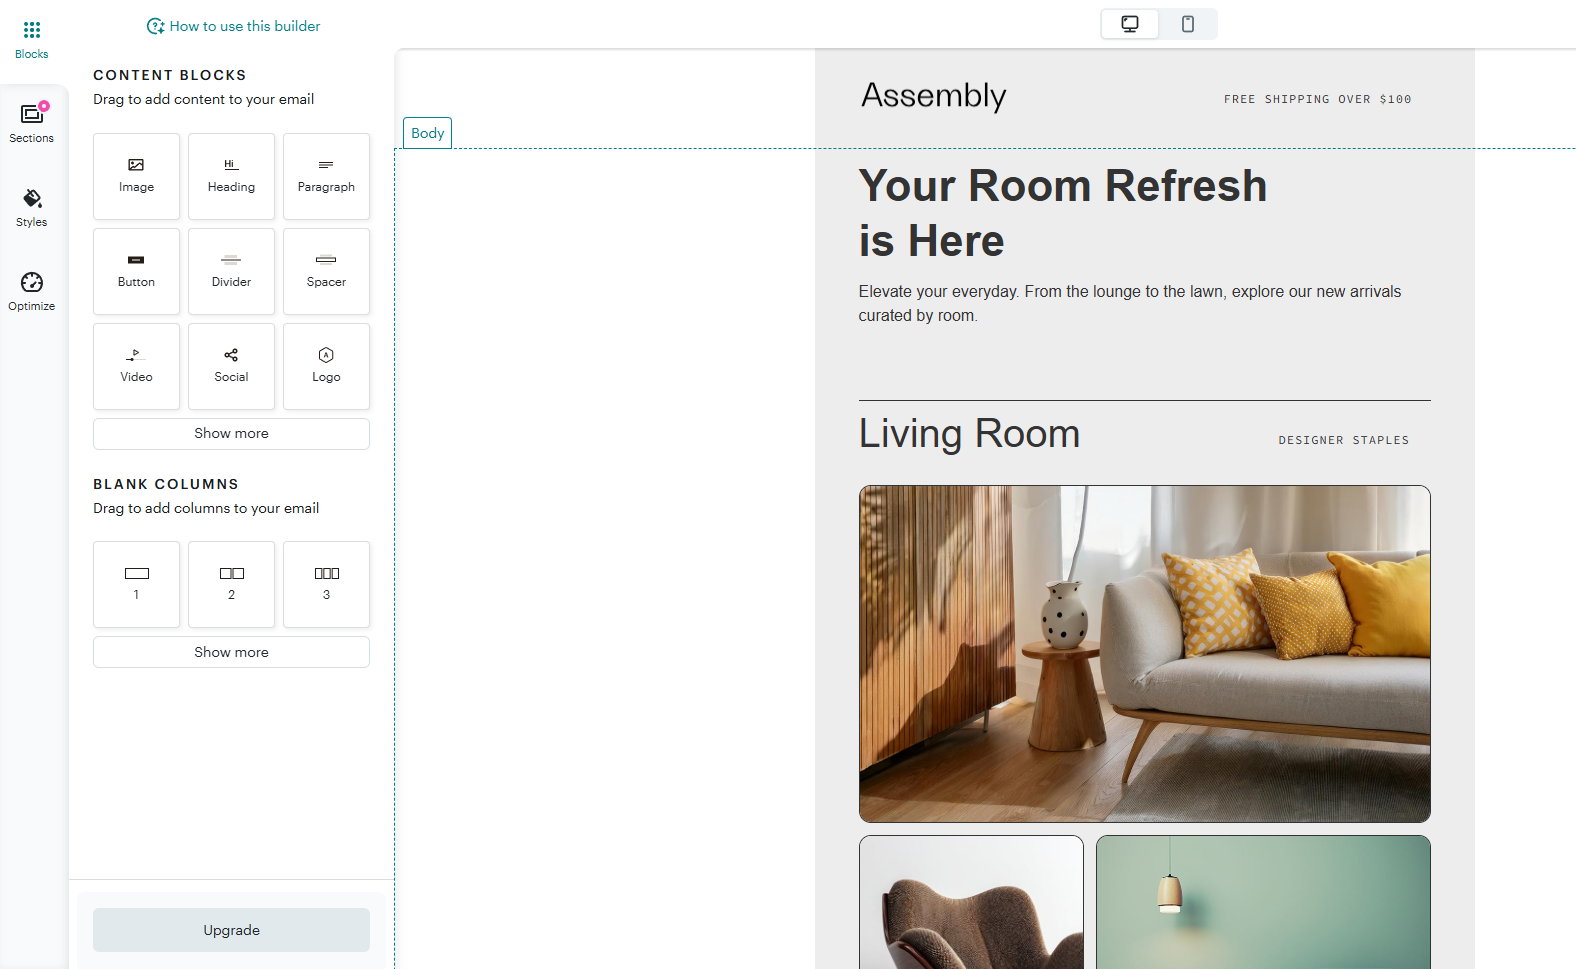This screenshot has height=969, width=1576.
Task: Select the Logo content block
Action: (326, 366)
